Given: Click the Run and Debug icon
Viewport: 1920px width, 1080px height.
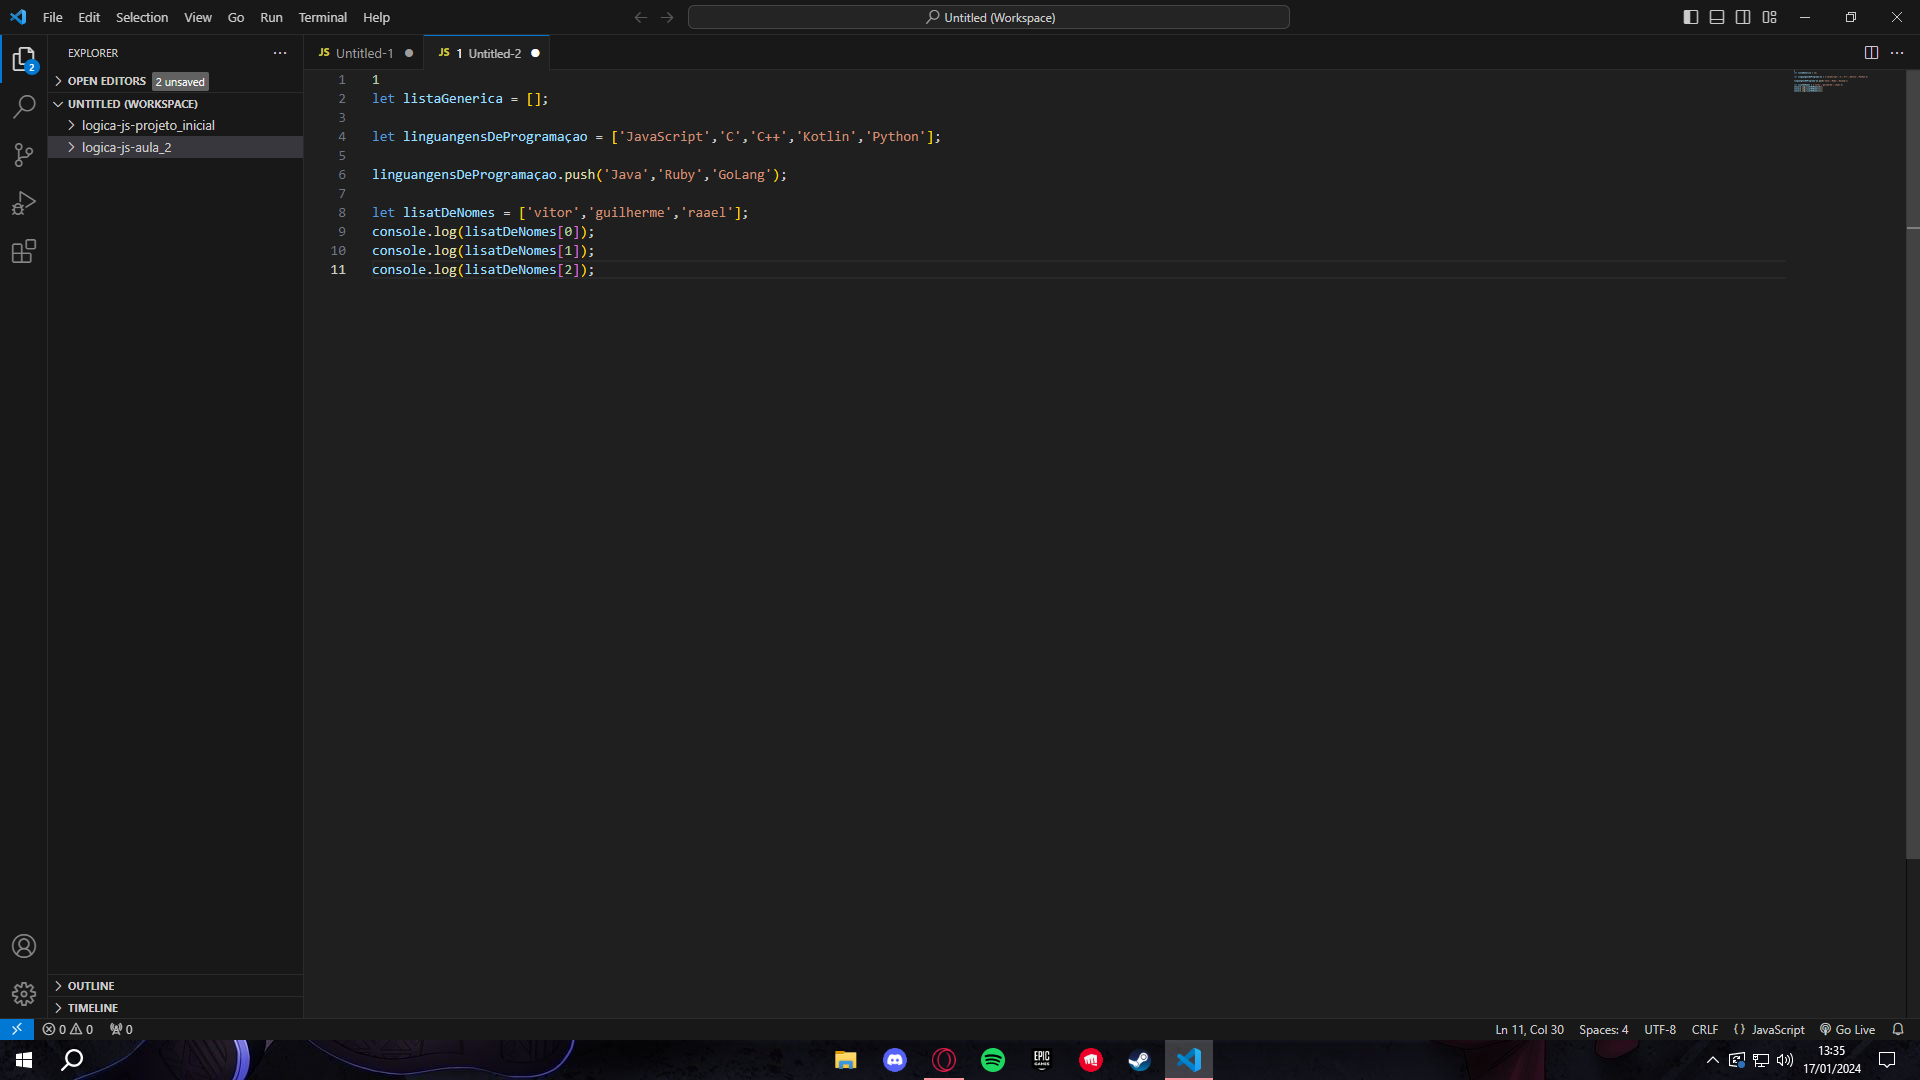Looking at the screenshot, I should pyautogui.click(x=25, y=204).
